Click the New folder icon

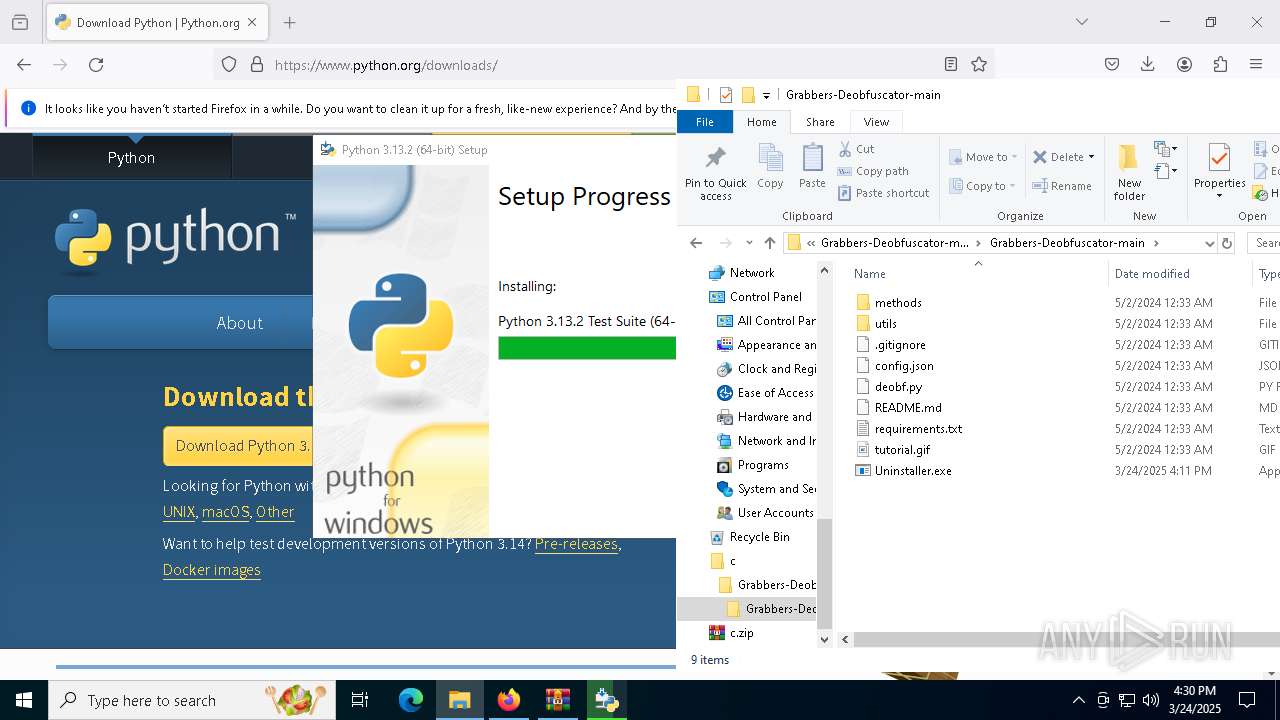[1128, 158]
